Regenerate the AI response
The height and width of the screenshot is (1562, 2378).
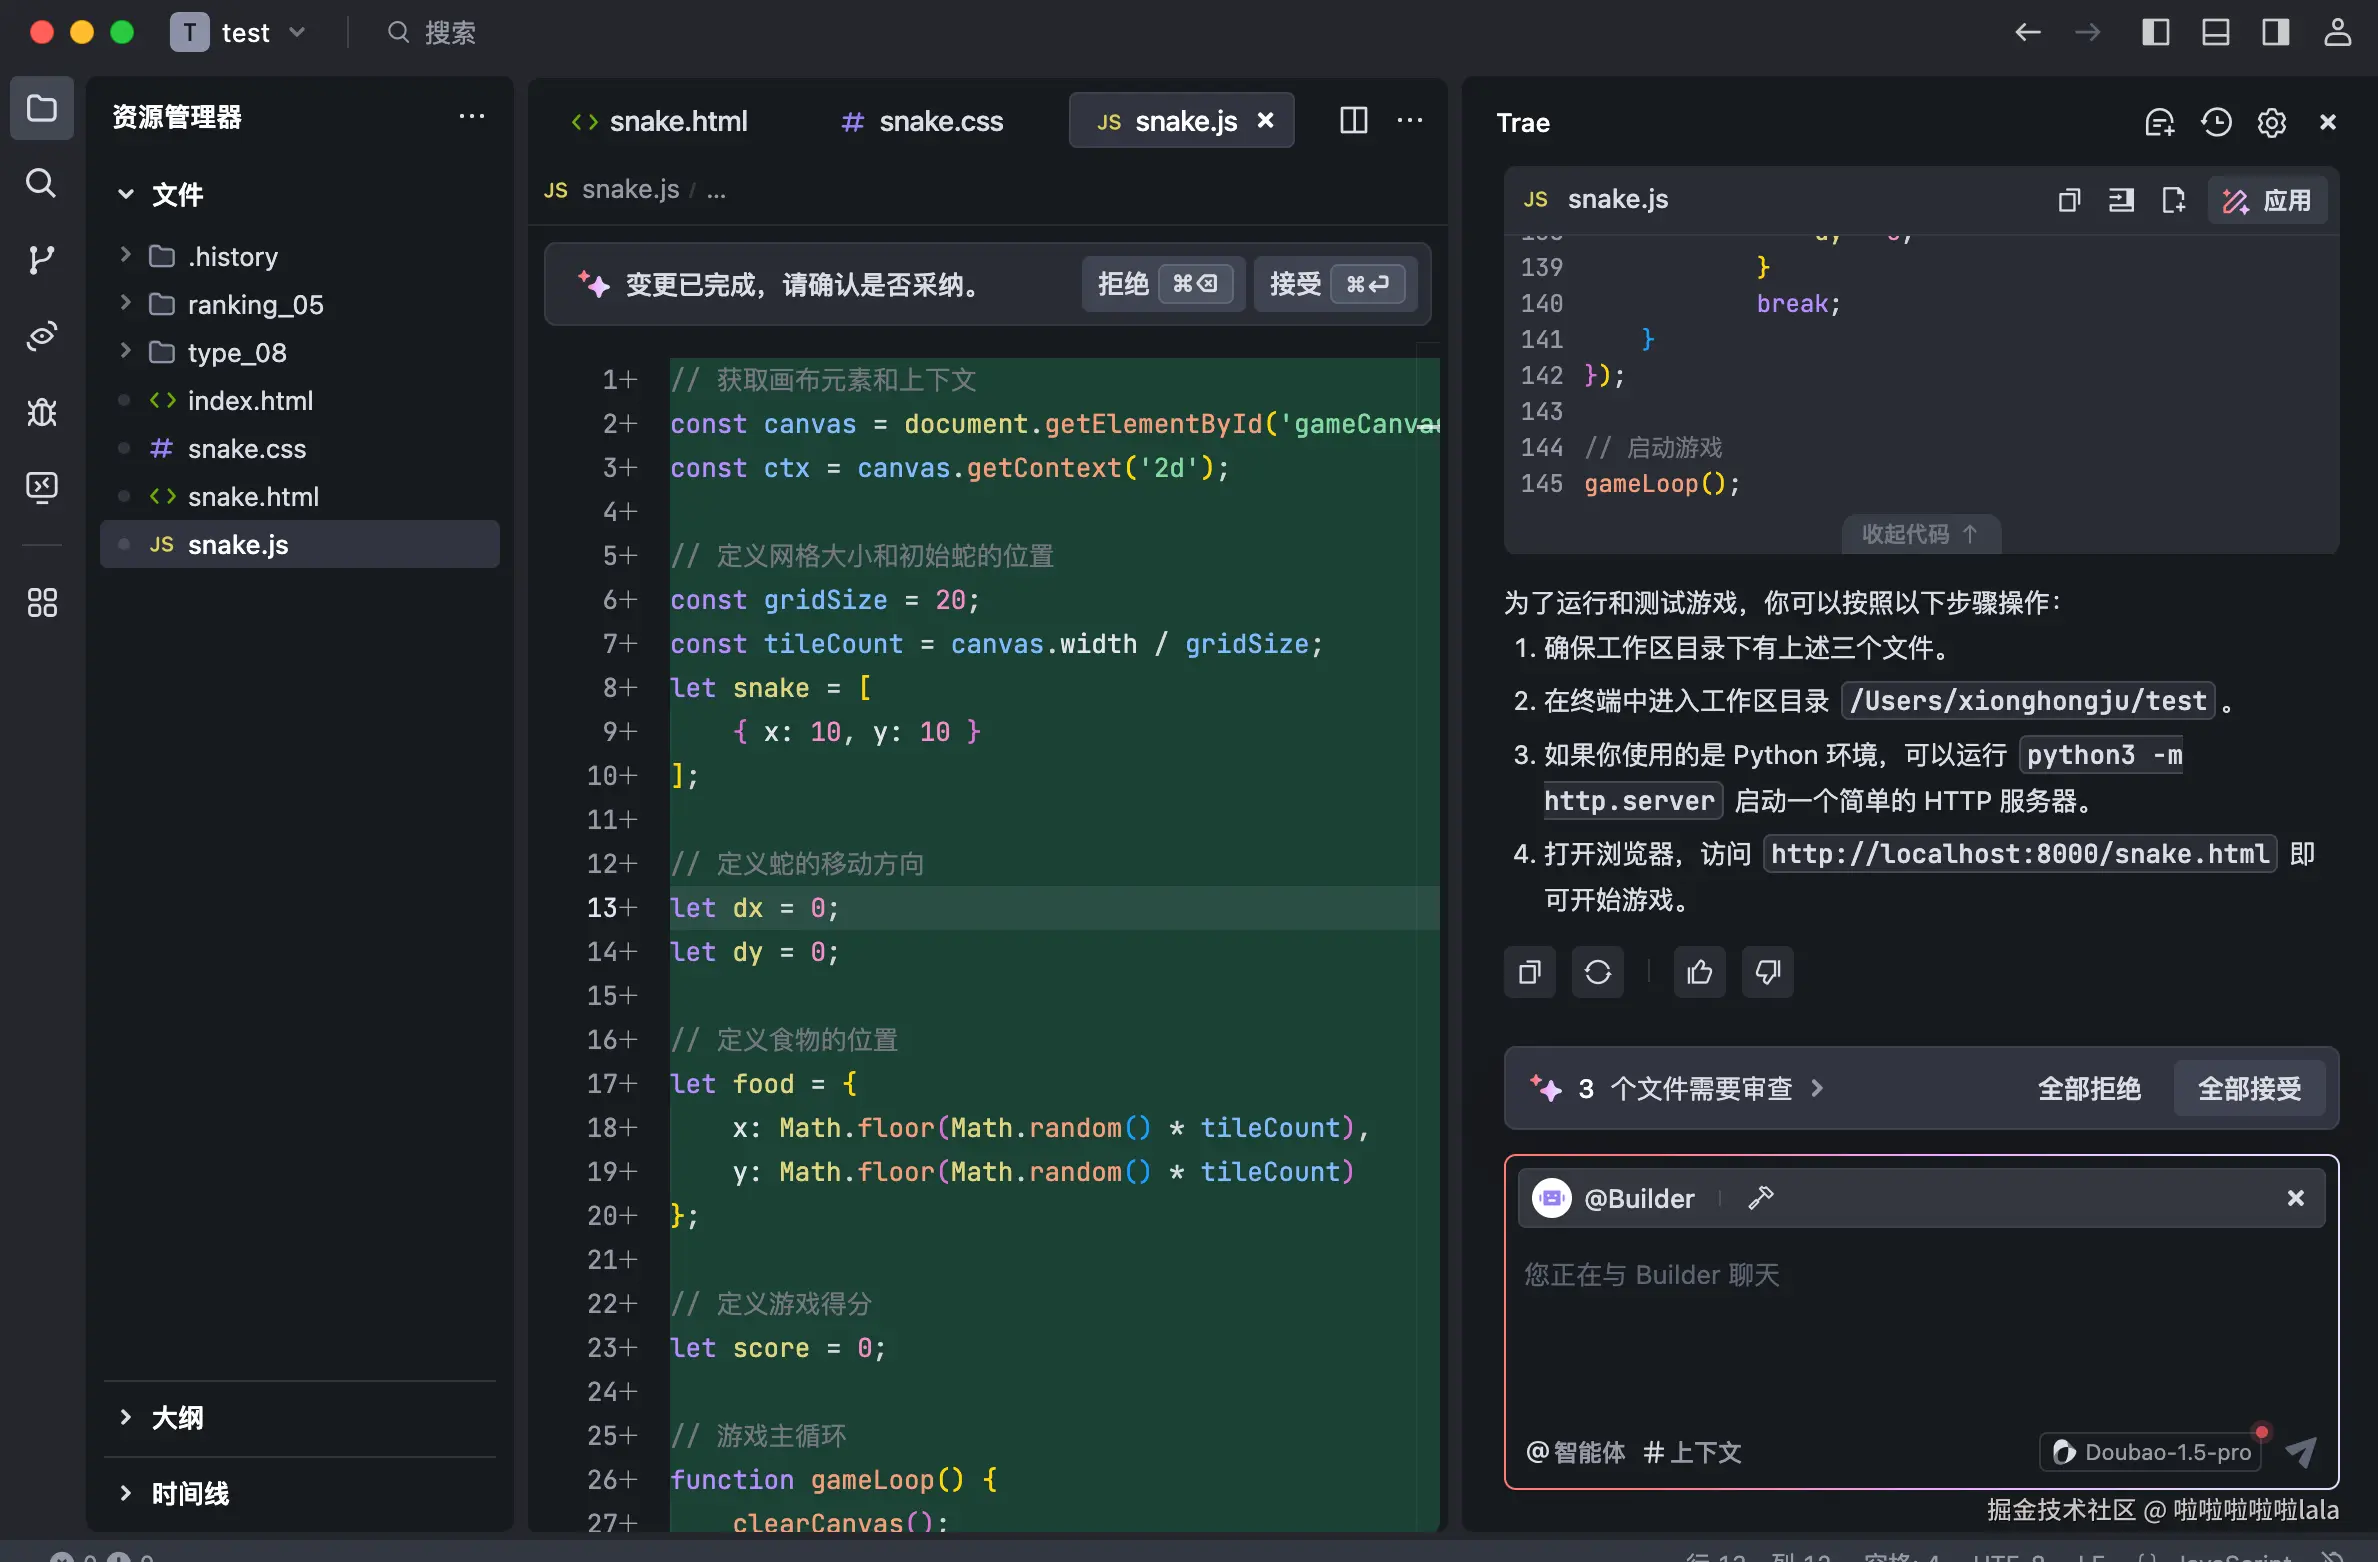click(1598, 972)
